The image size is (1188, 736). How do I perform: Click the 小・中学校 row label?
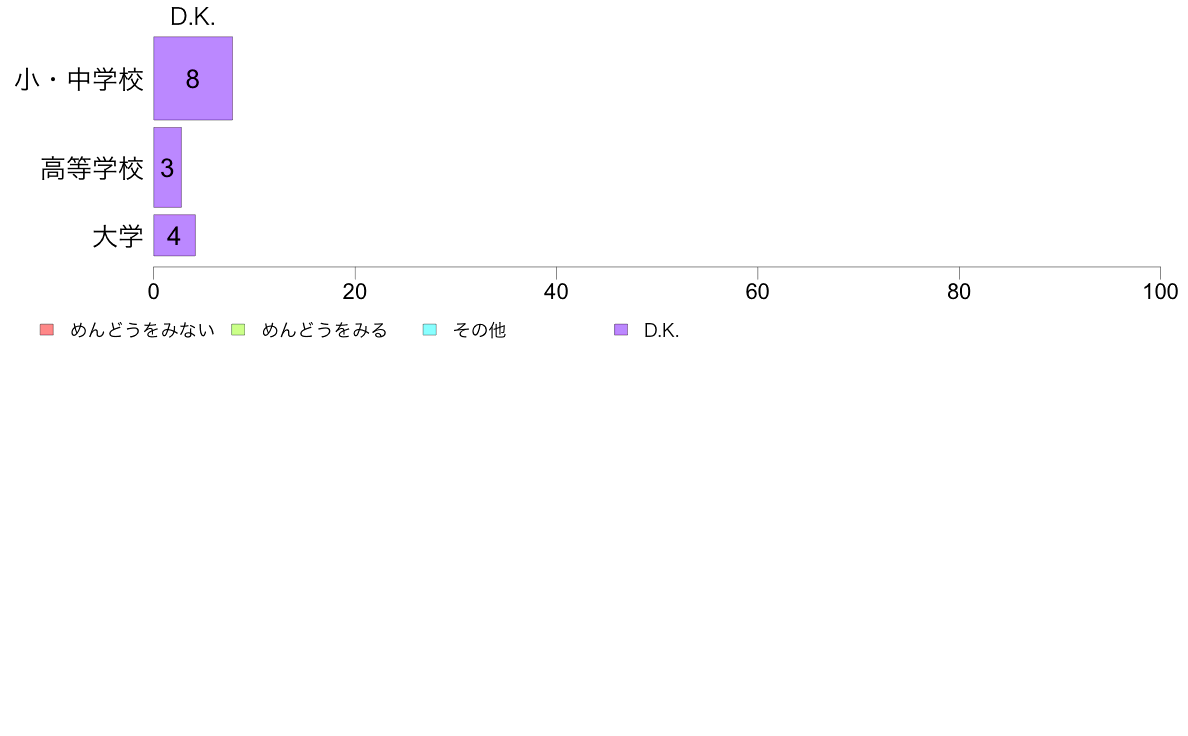click(79, 79)
